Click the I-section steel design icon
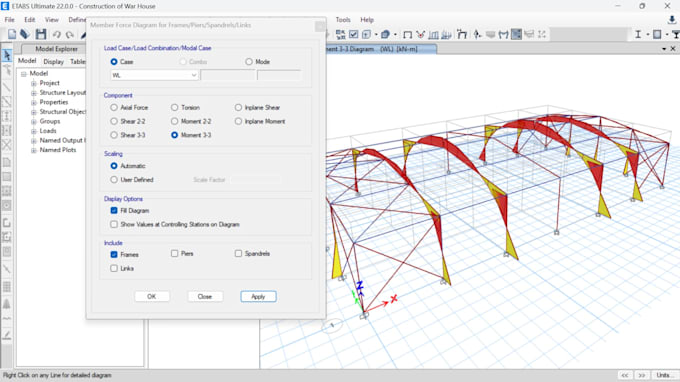The height and width of the screenshot is (382, 680). click(x=638, y=34)
